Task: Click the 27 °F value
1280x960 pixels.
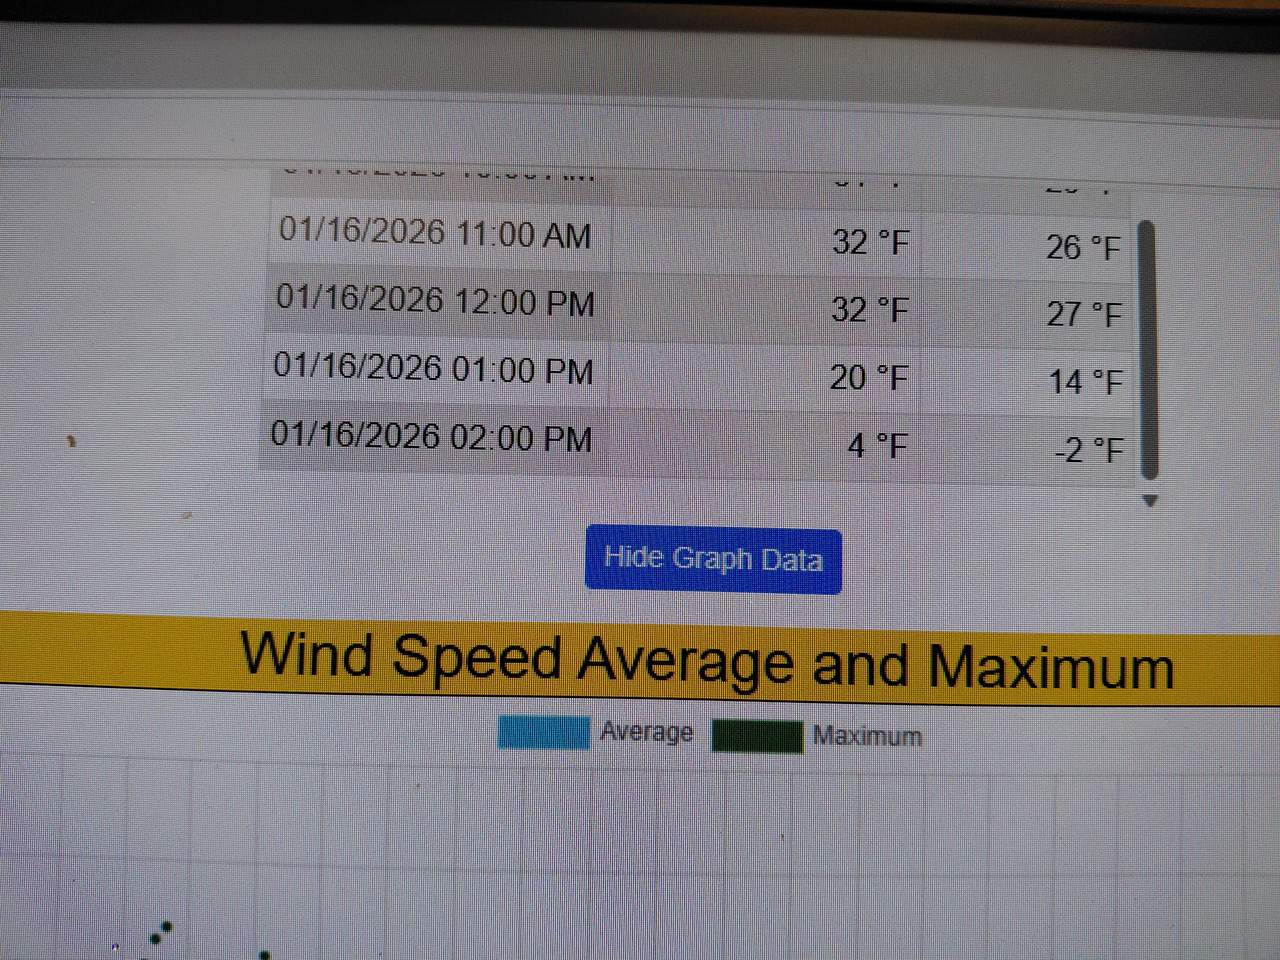Action: [1084, 314]
